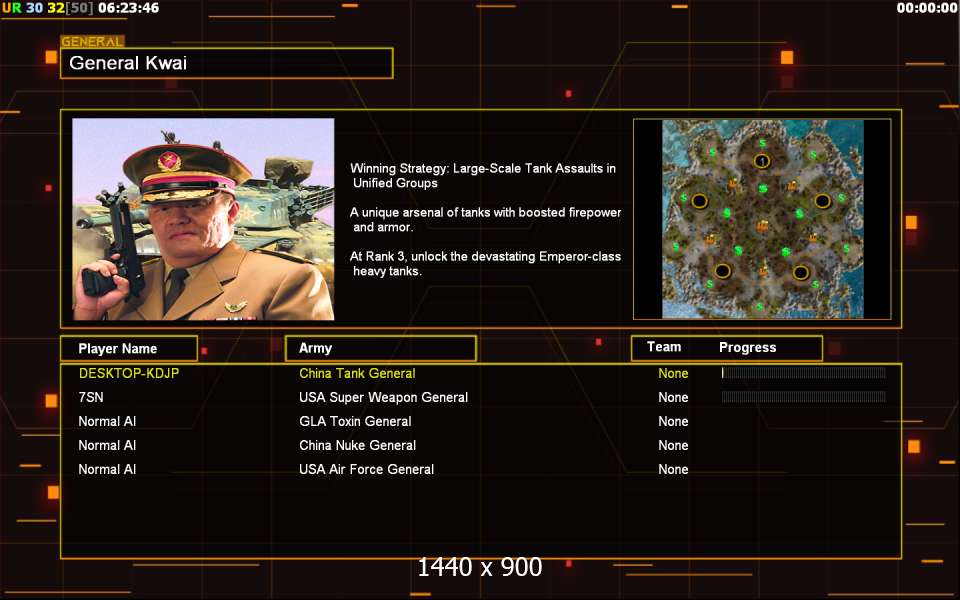The height and width of the screenshot is (600, 960).
Task: Select start position 1 marker on map
Action: coord(762,162)
